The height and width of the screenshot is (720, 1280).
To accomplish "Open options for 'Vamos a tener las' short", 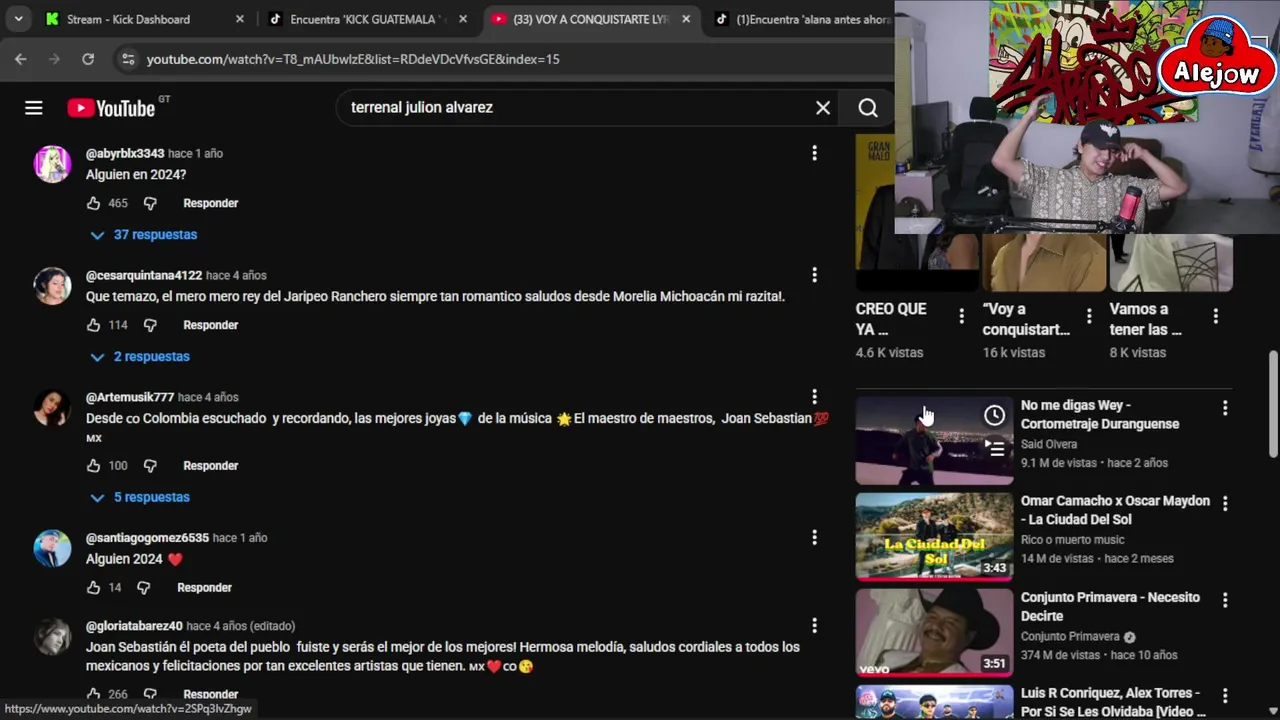I will tap(1216, 316).
